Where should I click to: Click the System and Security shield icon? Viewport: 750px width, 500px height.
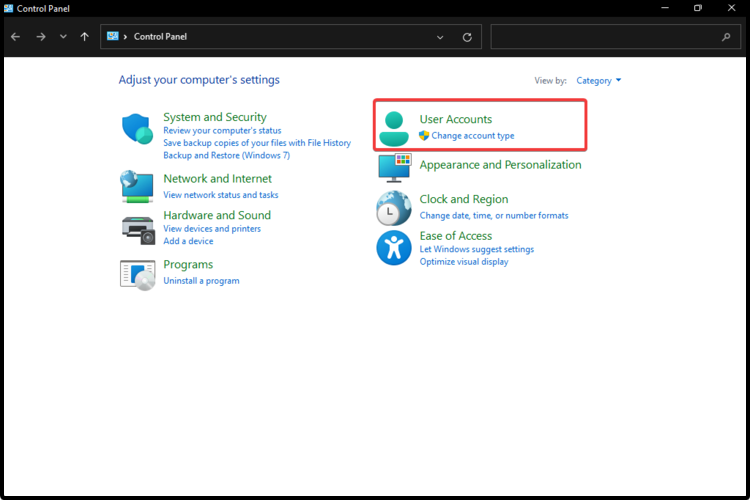pos(137,129)
